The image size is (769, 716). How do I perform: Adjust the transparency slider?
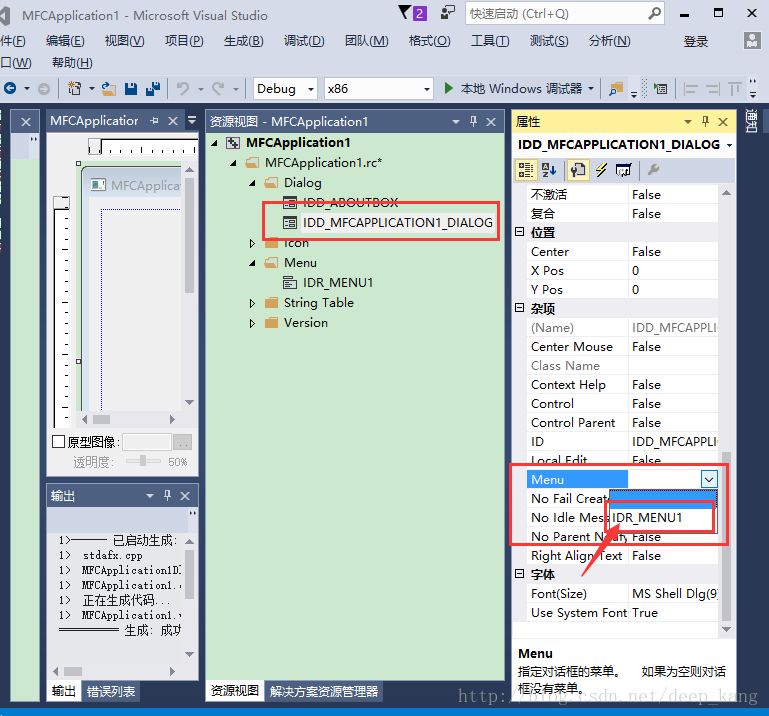pos(143,461)
